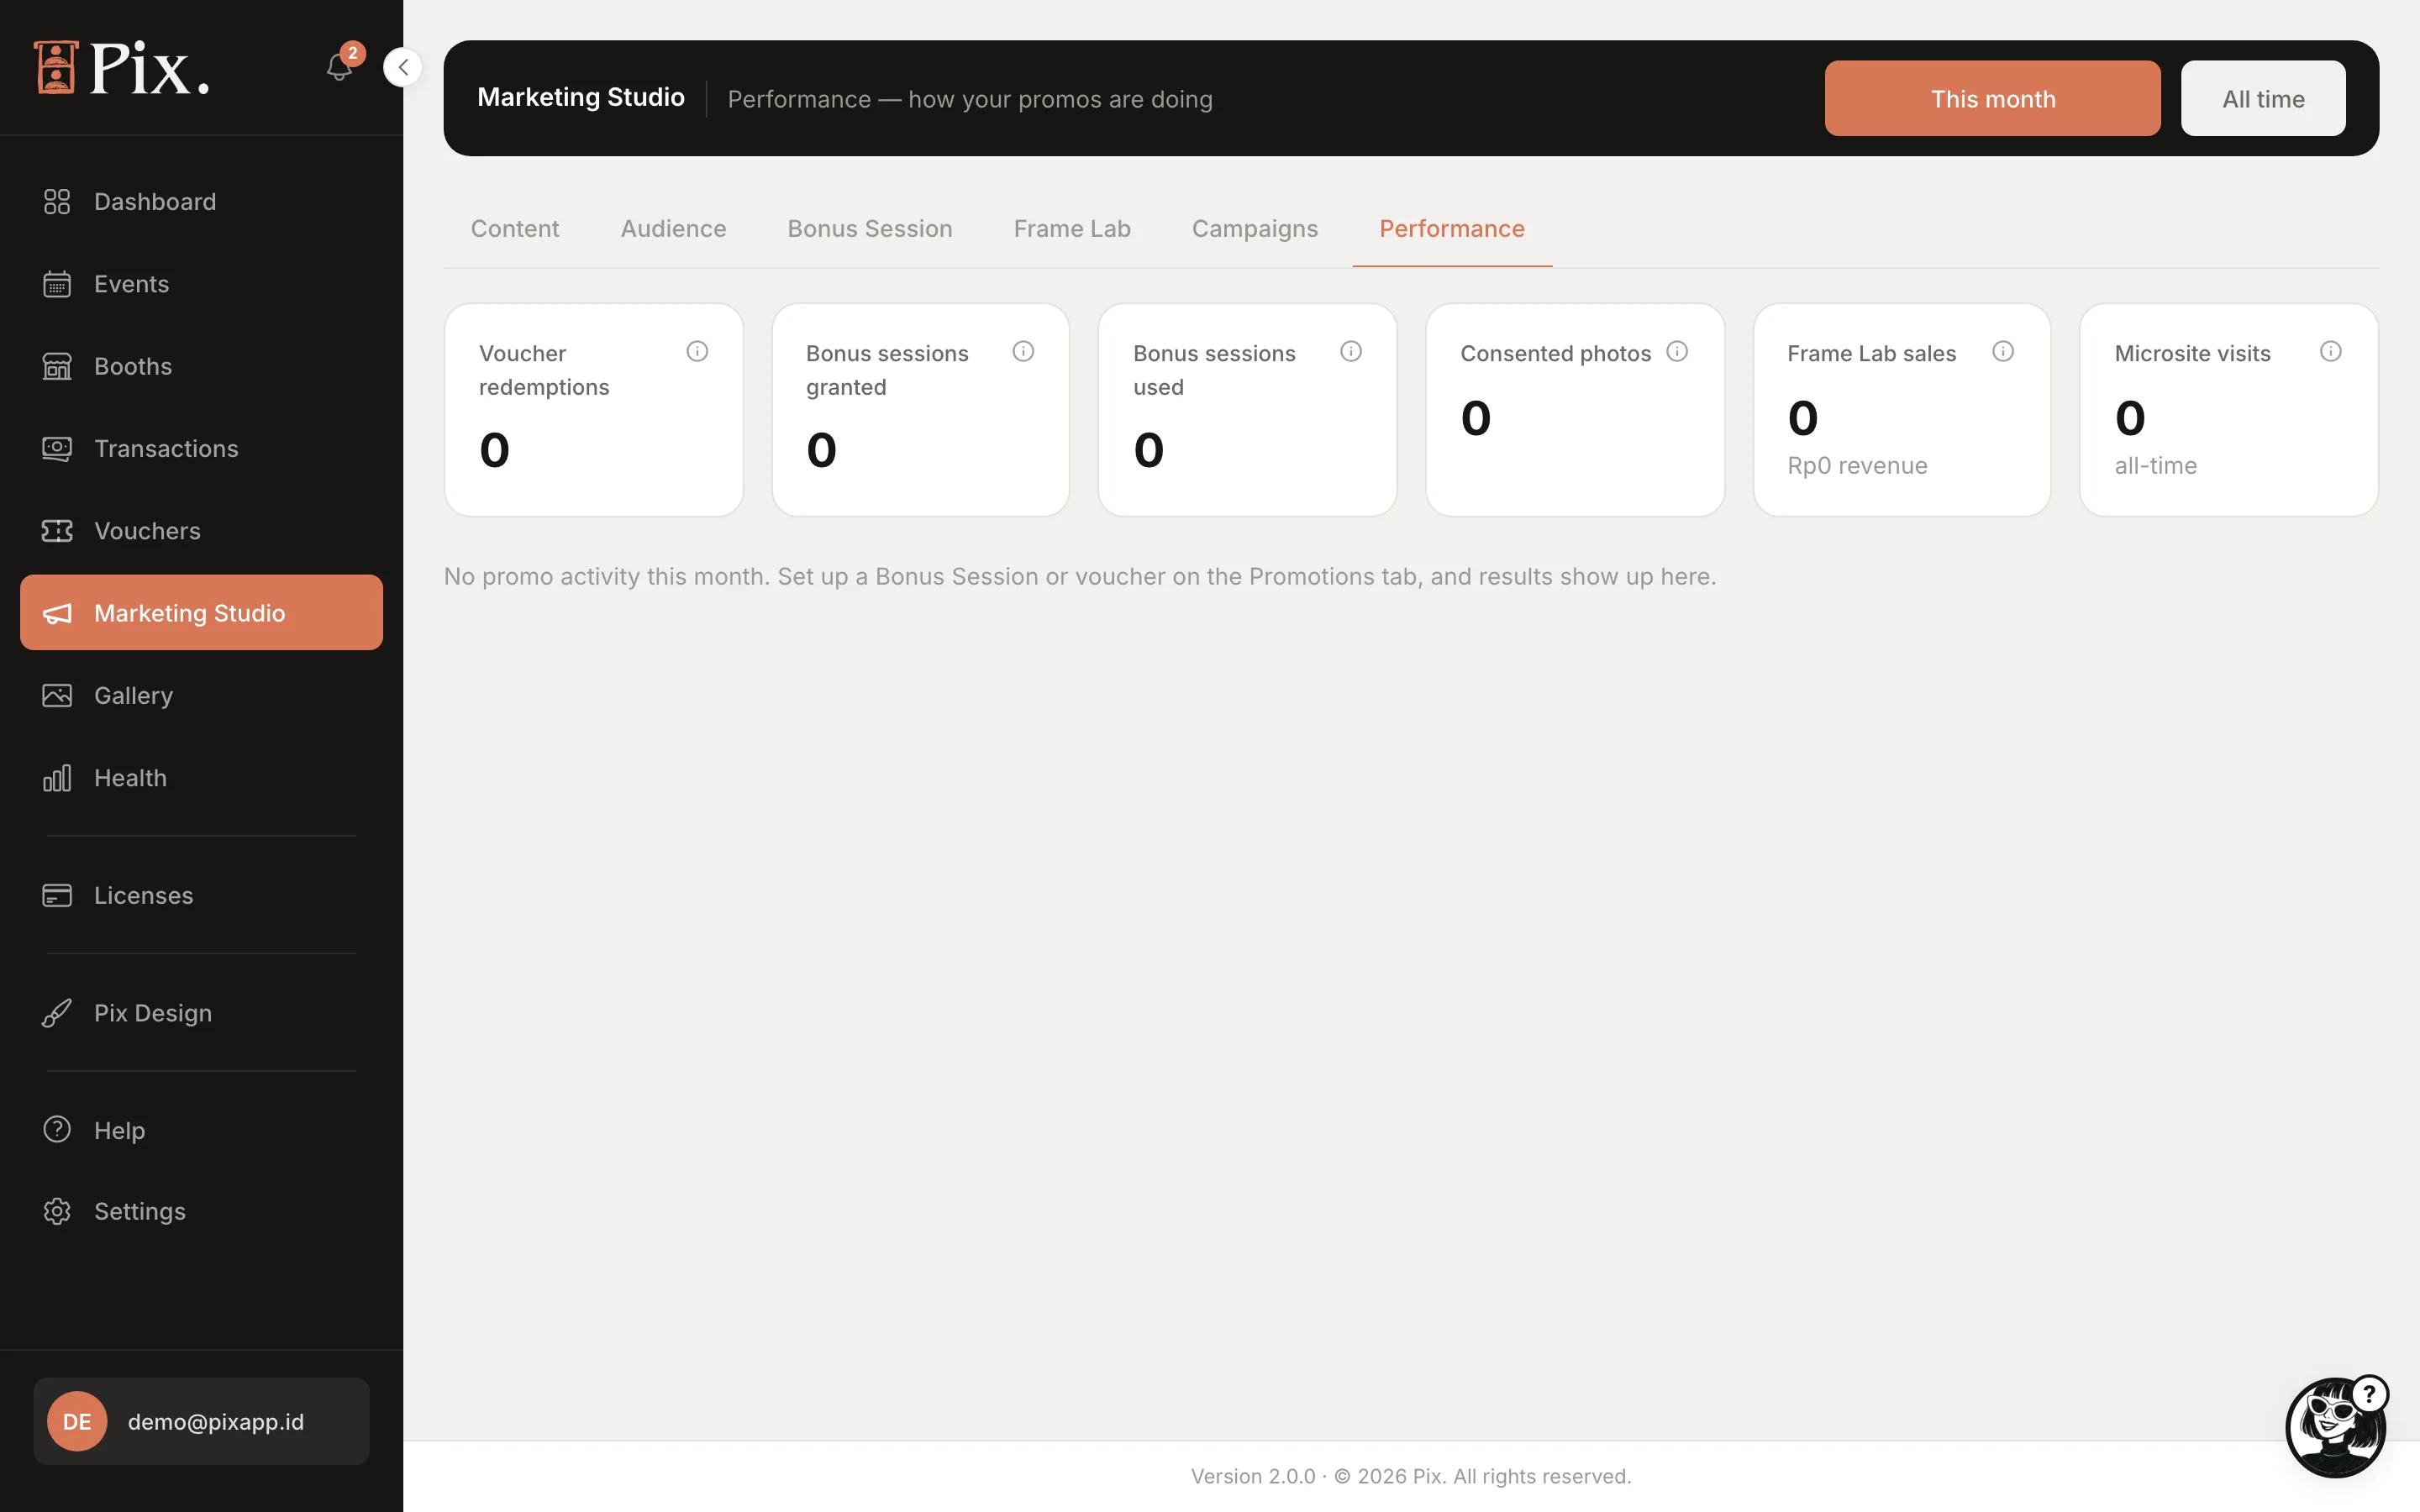Click the 'RpO revenue' text
Viewport: 2420px width, 1512px height.
[1857, 466]
